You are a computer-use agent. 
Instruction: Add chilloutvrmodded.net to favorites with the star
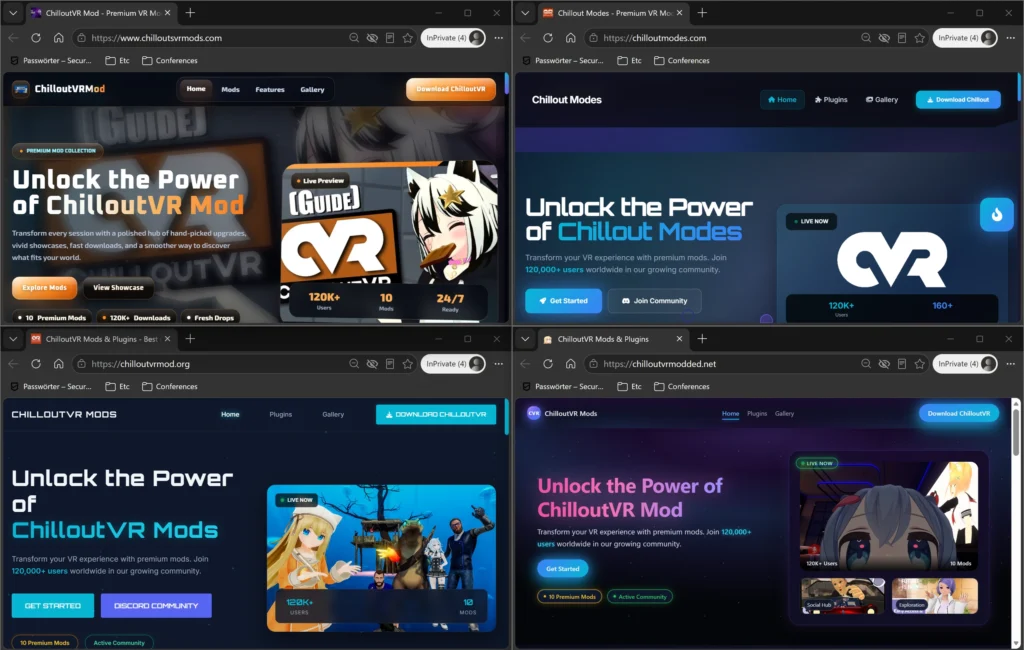pos(920,364)
